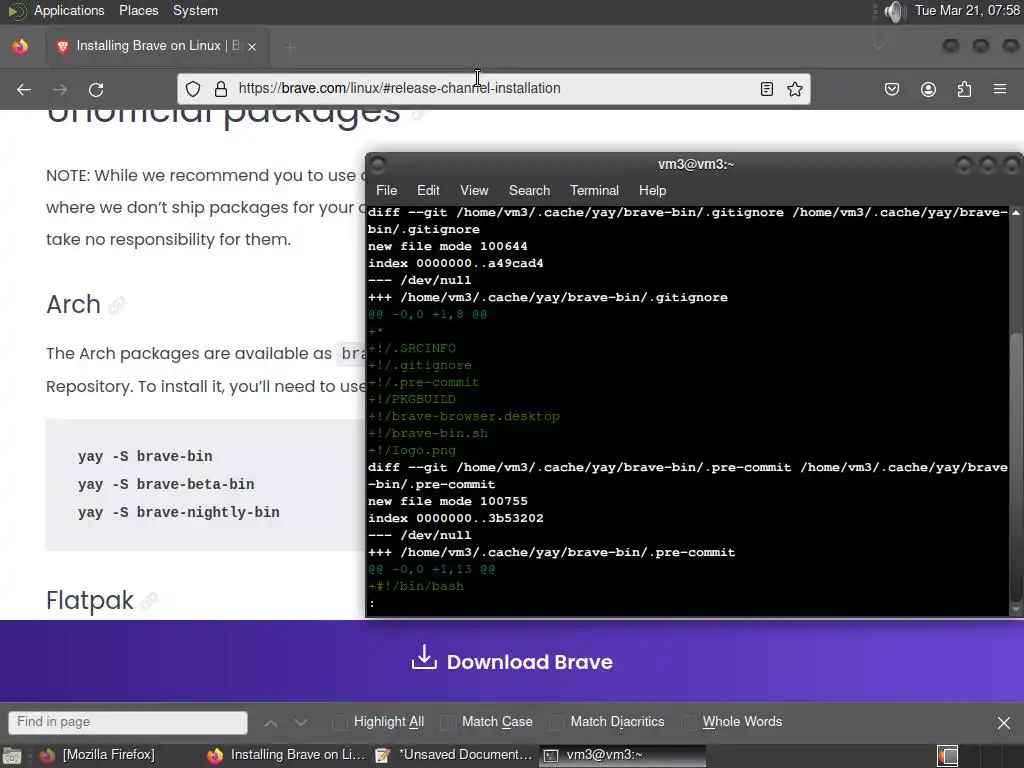This screenshot has width=1024, height=768.
Task: Click the terminal window menu button in title bar
Action: [378, 165]
